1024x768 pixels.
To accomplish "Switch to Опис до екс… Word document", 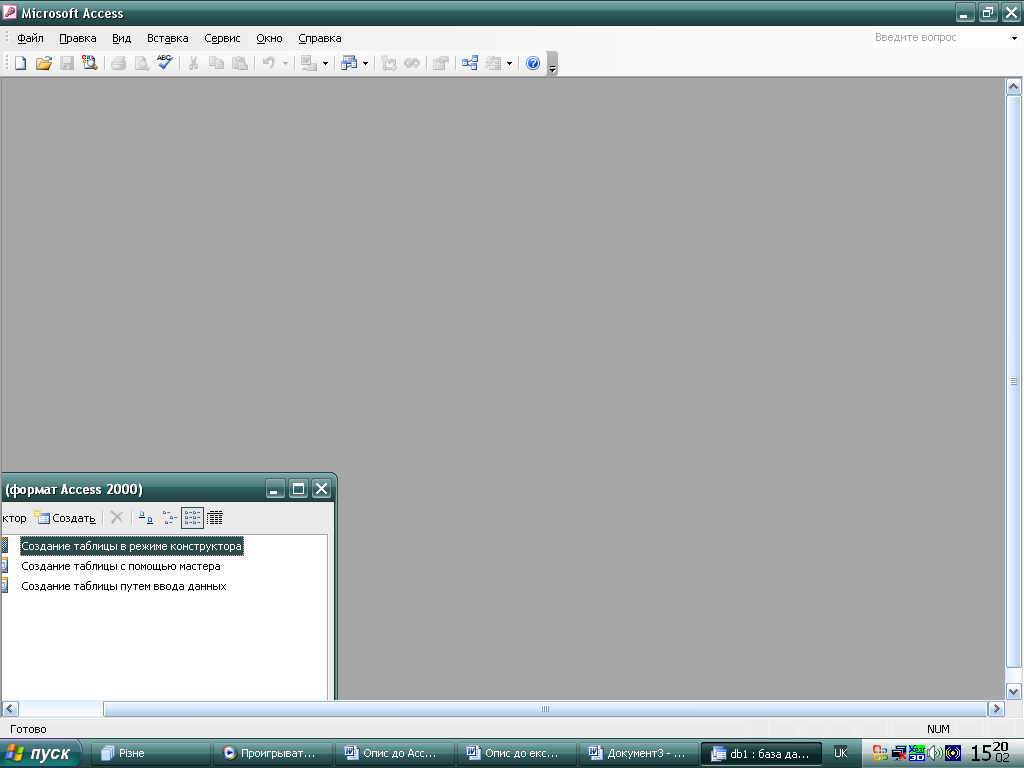I will 517,754.
